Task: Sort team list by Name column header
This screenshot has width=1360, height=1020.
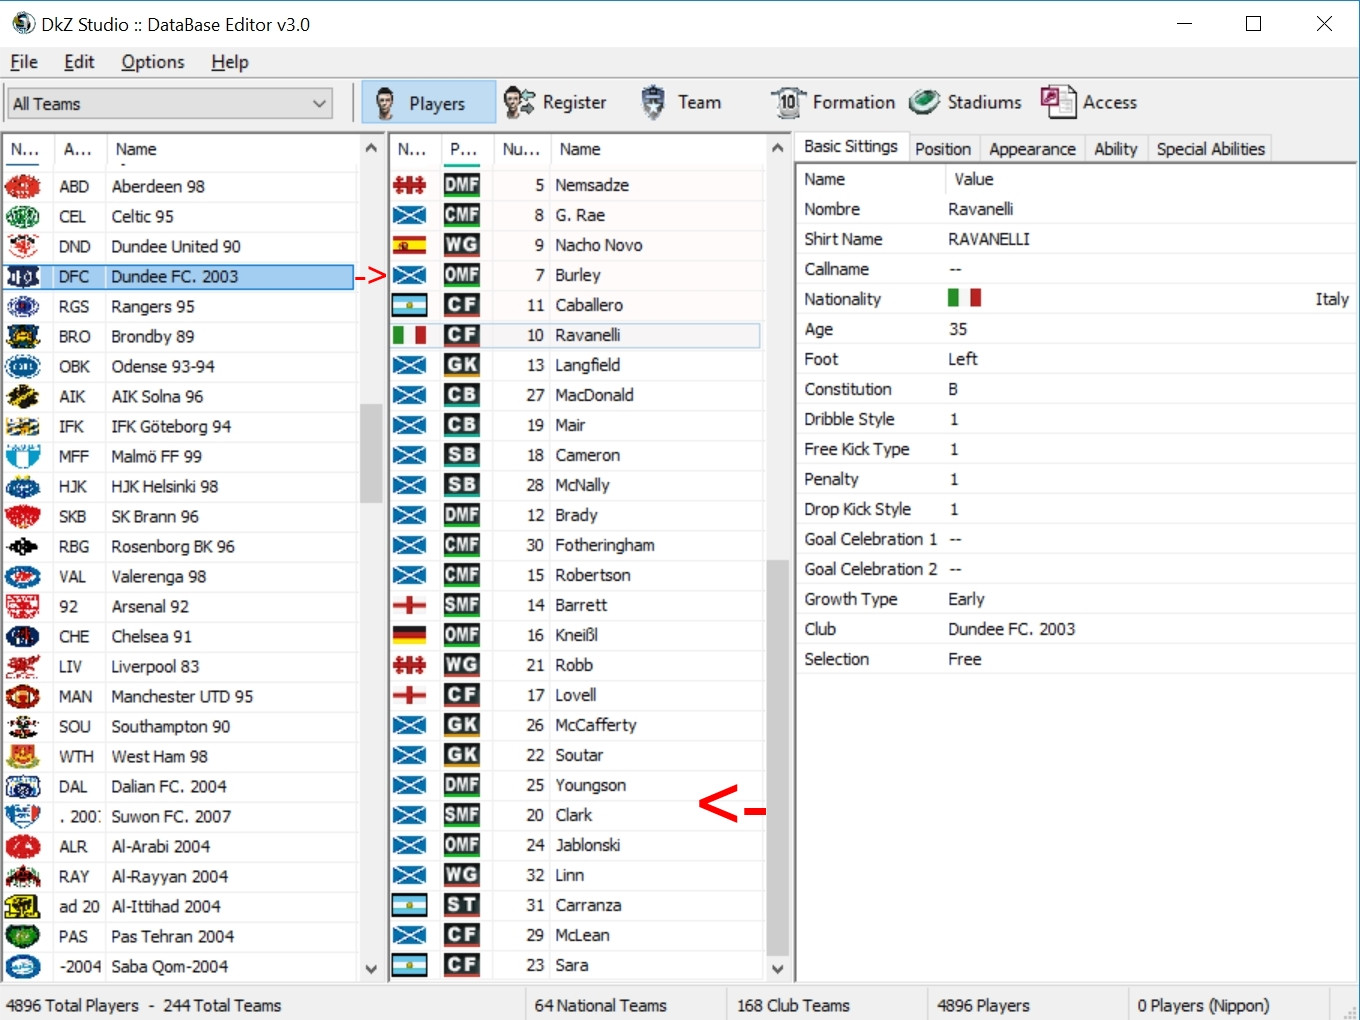Action: pyautogui.click(x=230, y=149)
